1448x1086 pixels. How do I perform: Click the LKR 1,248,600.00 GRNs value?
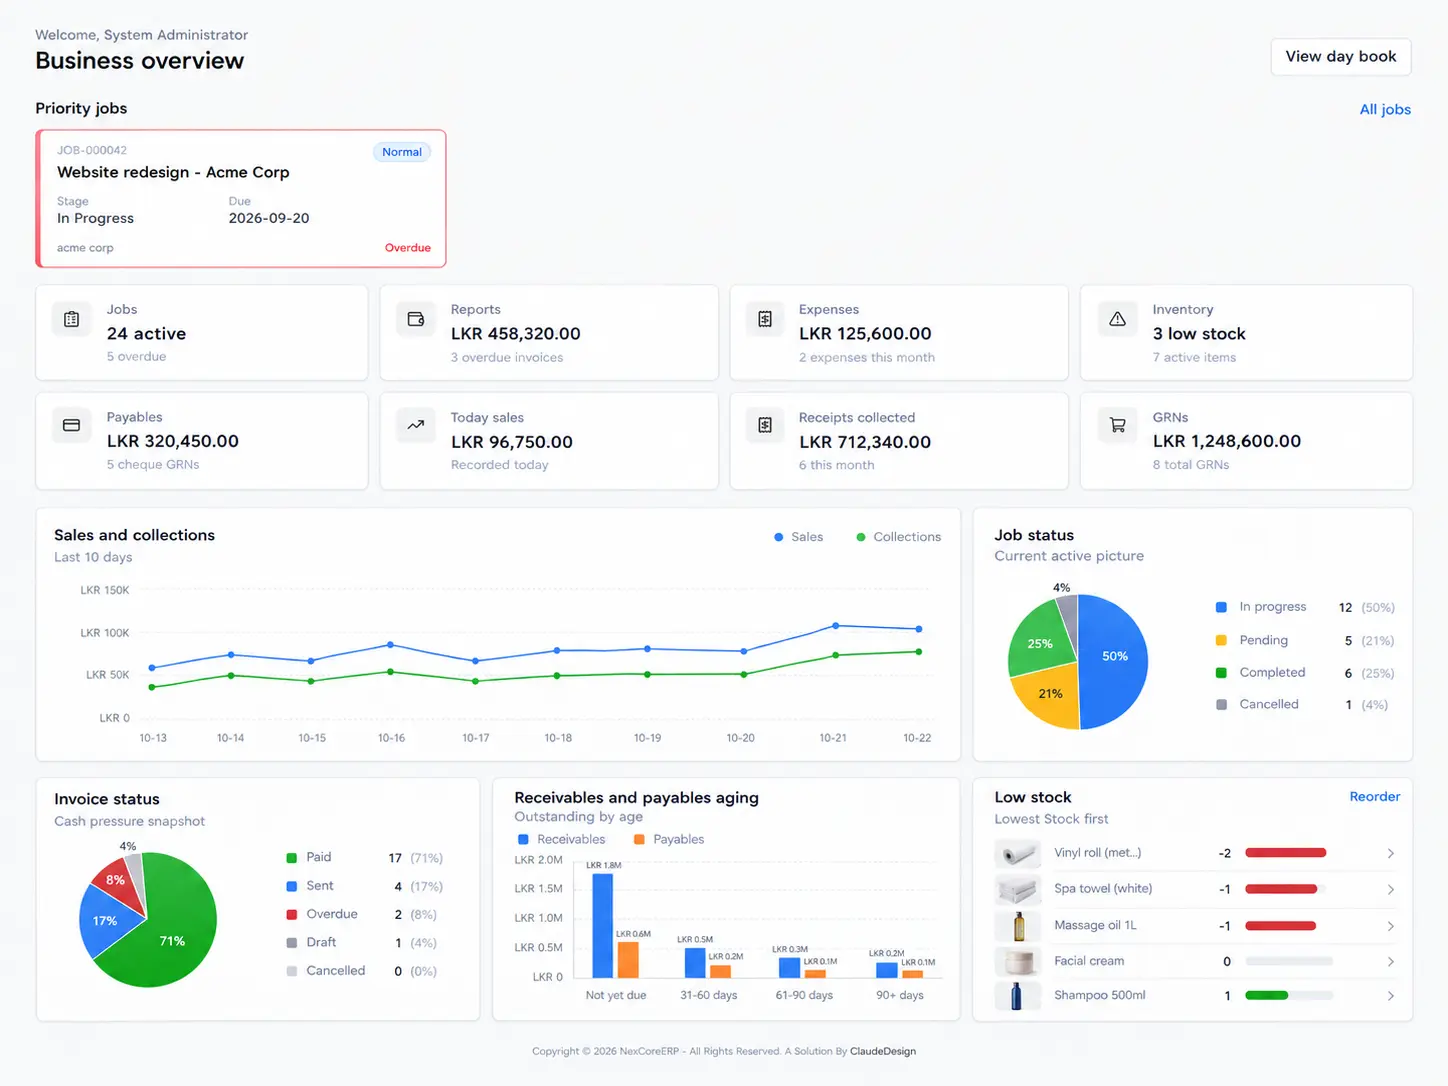[1226, 441]
